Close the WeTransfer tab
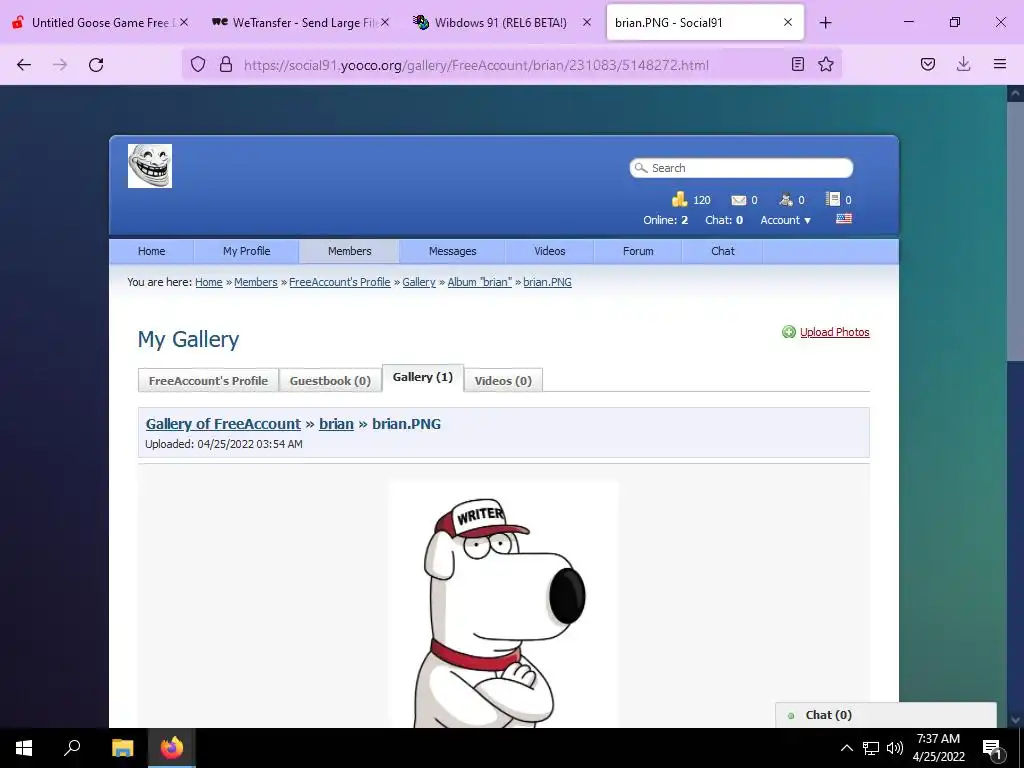Viewport: 1024px width, 768px height. click(385, 22)
